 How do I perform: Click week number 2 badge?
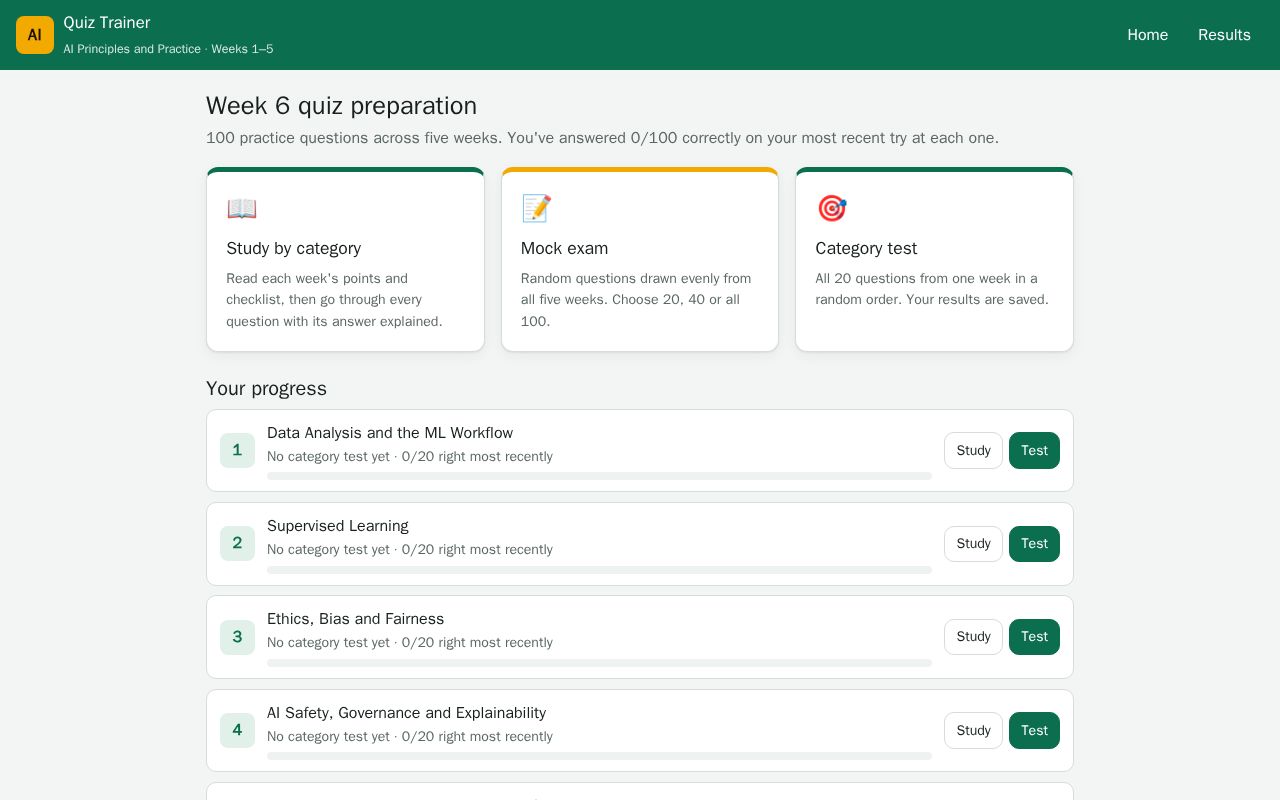(x=237, y=543)
